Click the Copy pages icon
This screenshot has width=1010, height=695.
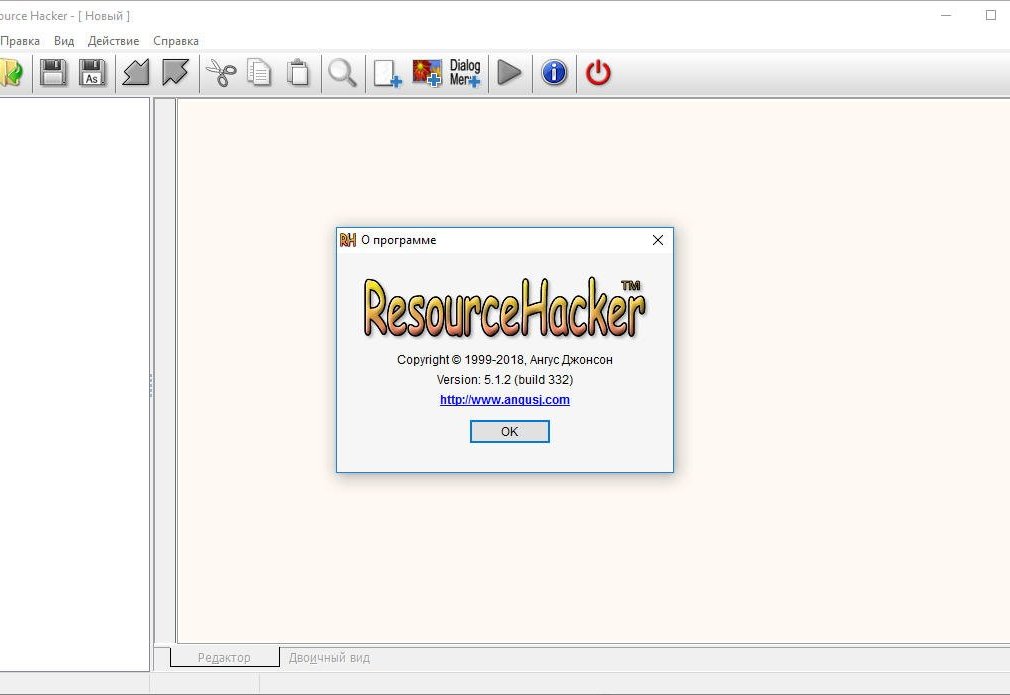(260, 73)
